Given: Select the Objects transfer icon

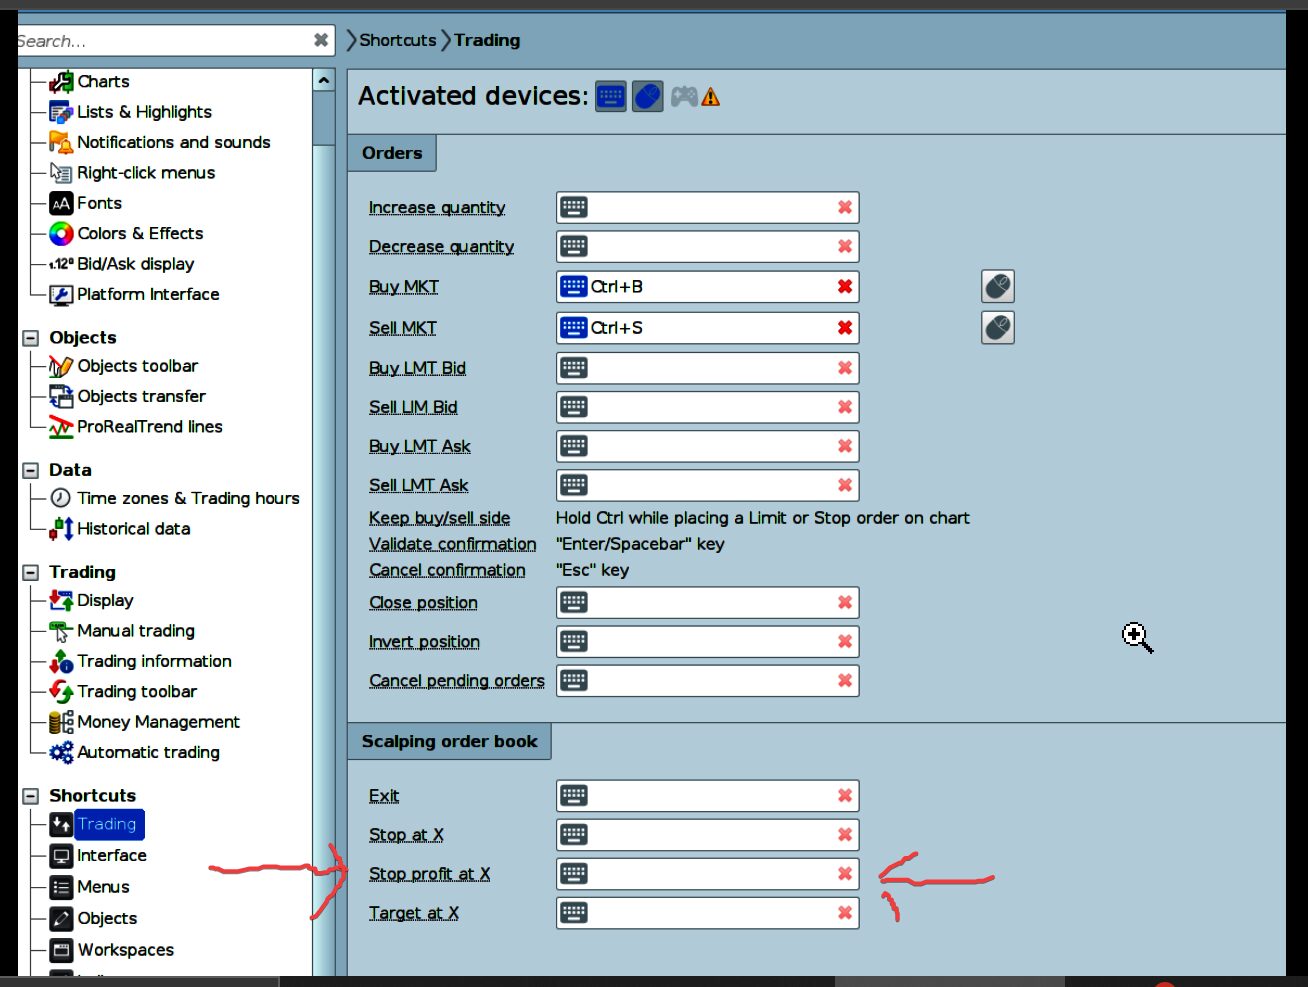Looking at the screenshot, I should click(x=61, y=397).
